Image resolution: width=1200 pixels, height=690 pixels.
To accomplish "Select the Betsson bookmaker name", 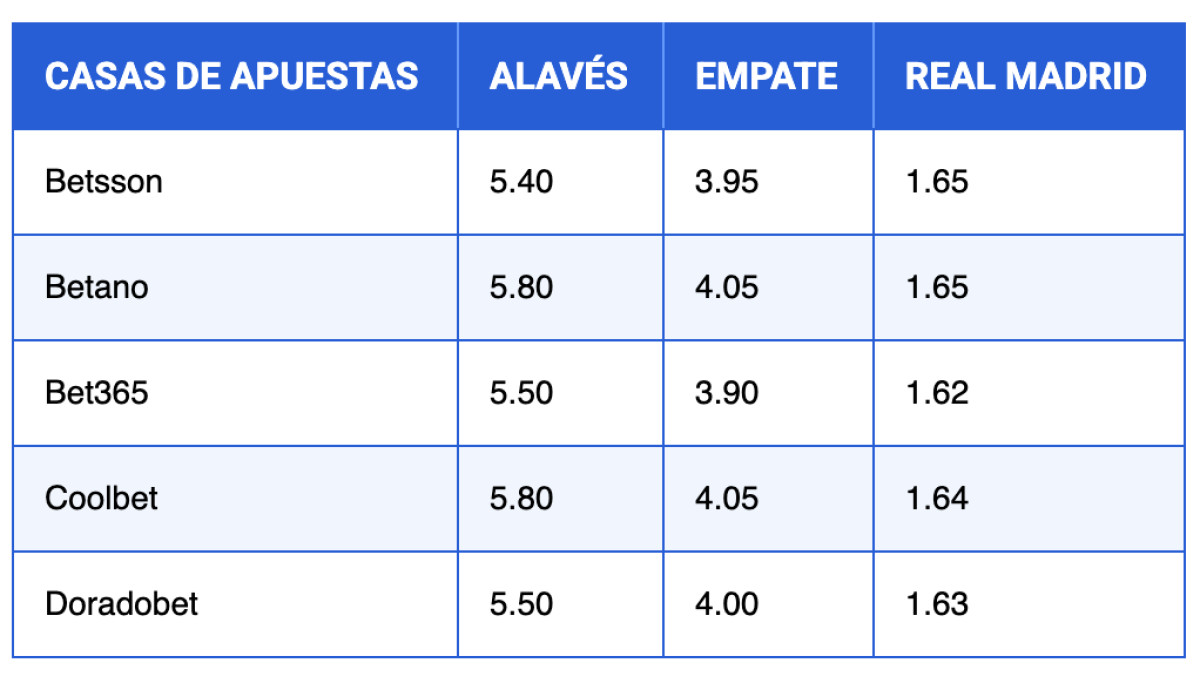I will point(104,182).
